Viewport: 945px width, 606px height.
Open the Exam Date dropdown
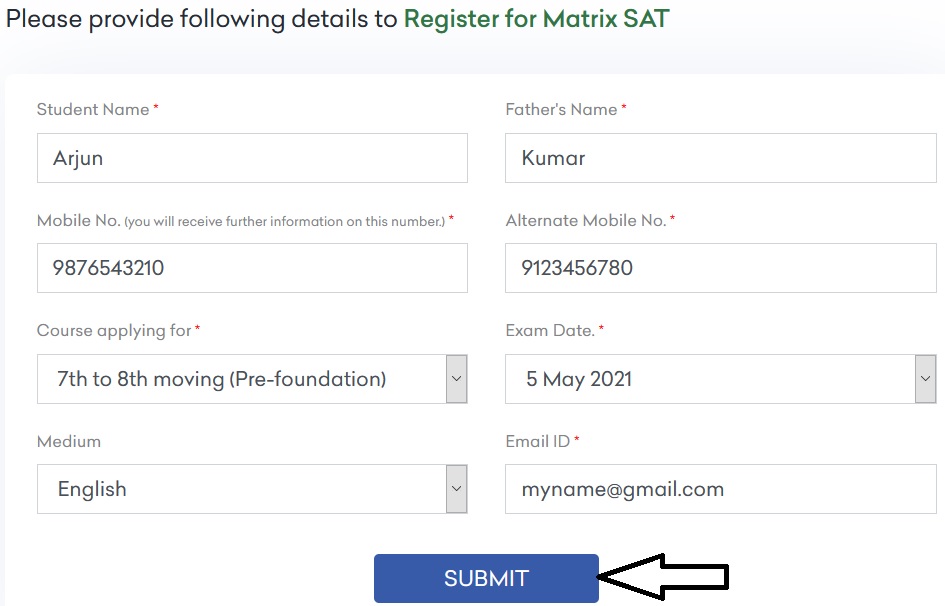point(708,379)
